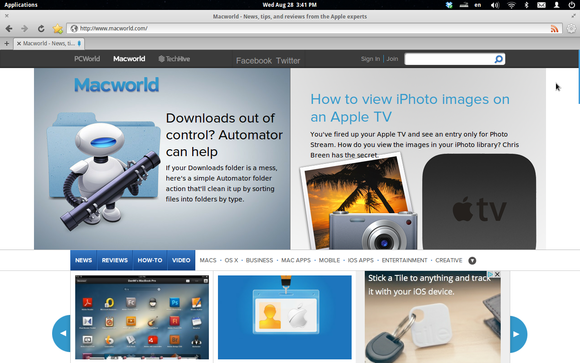Open the power session indicator
This screenshot has width=580, height=363.
click(x=571, y=5)
